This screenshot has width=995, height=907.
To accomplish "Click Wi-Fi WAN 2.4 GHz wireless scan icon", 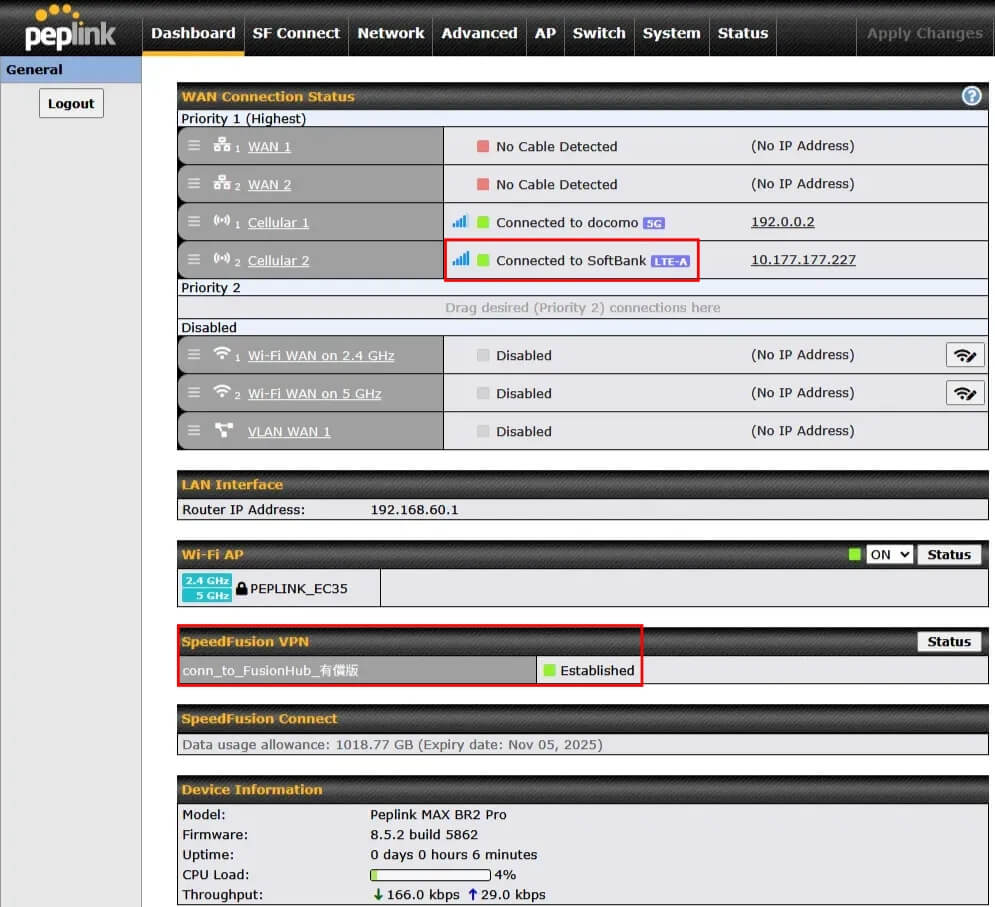I will pyautogui.click(x=965, y=355).
